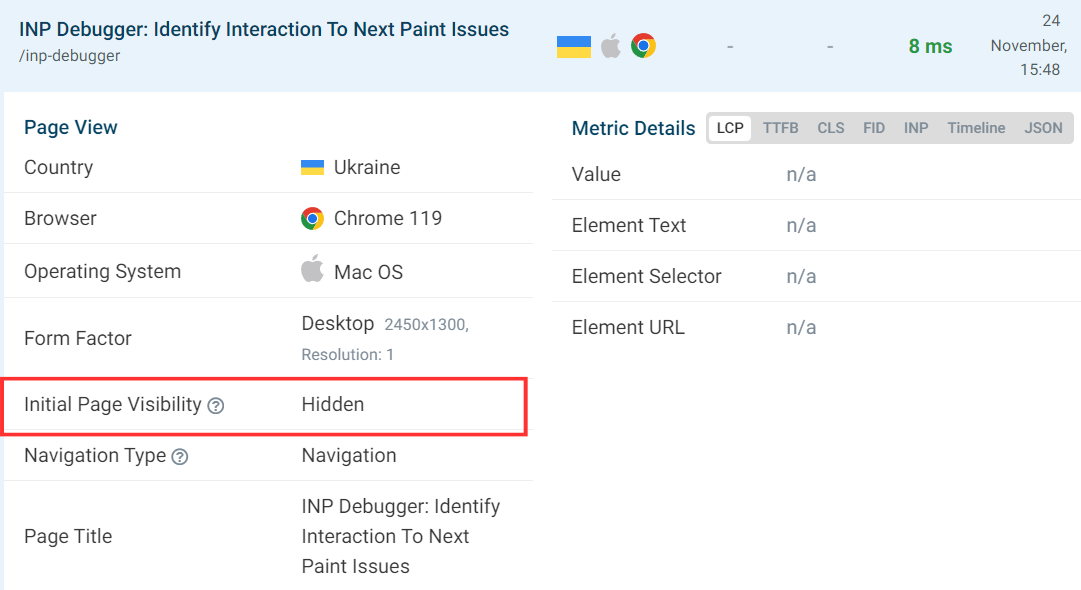
Task: Select the LCP metric tab
Action: pyautogui.click(x=730, y=128)
